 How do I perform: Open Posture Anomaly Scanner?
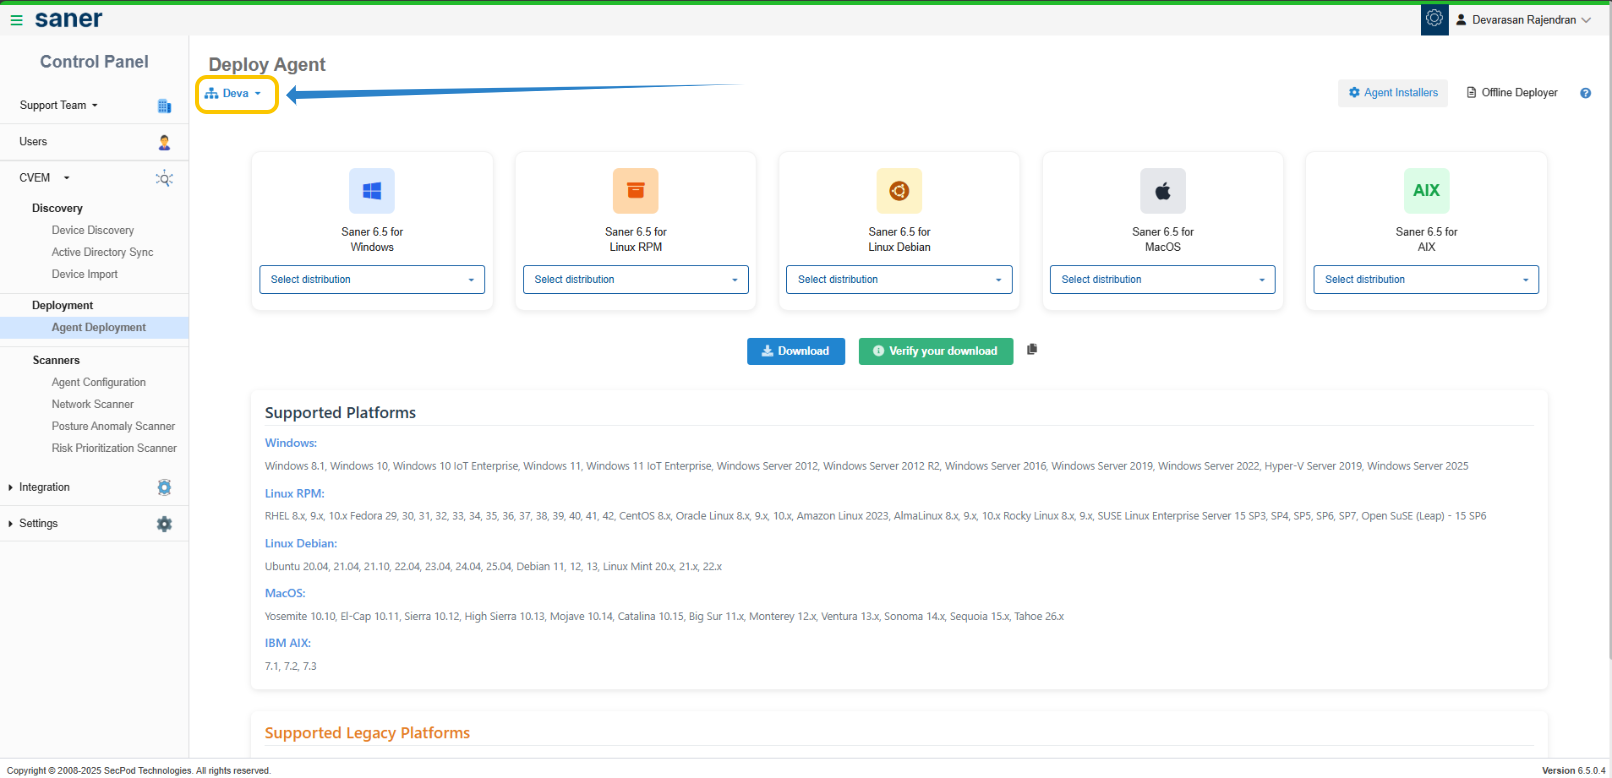tap(113, 426)
